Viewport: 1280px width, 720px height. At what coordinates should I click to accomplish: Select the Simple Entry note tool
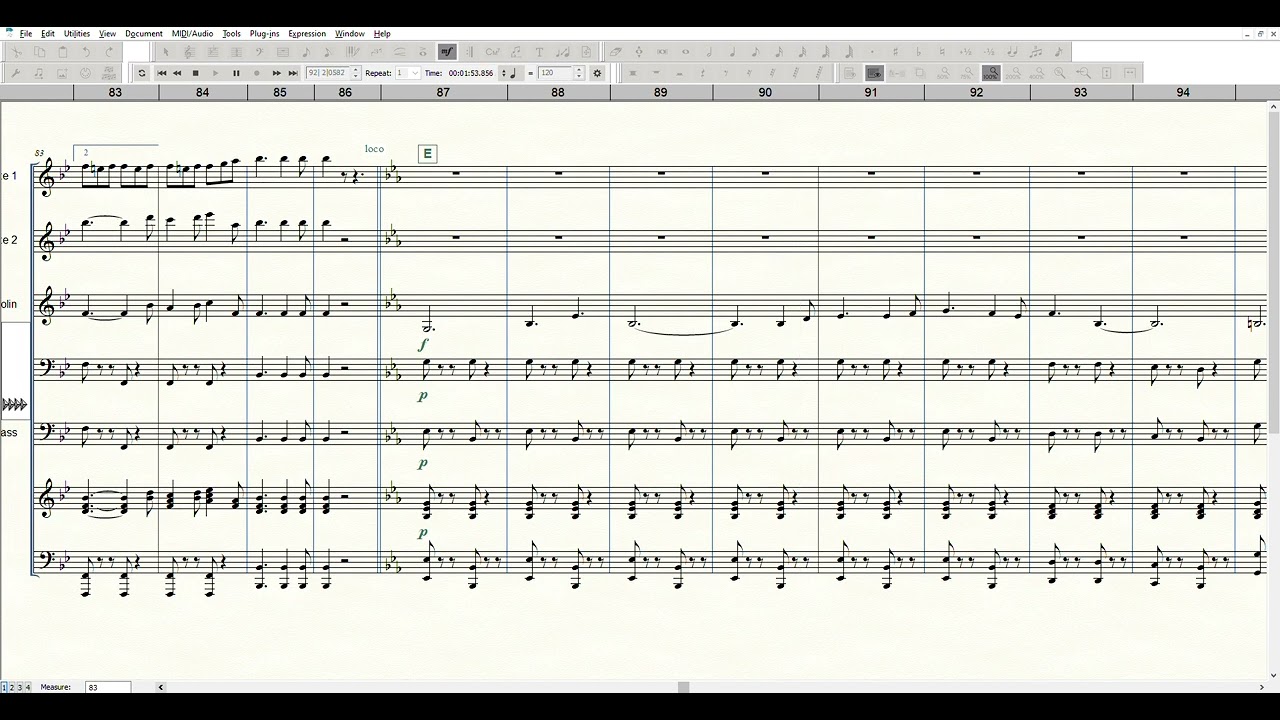click(x=306, y=52)
